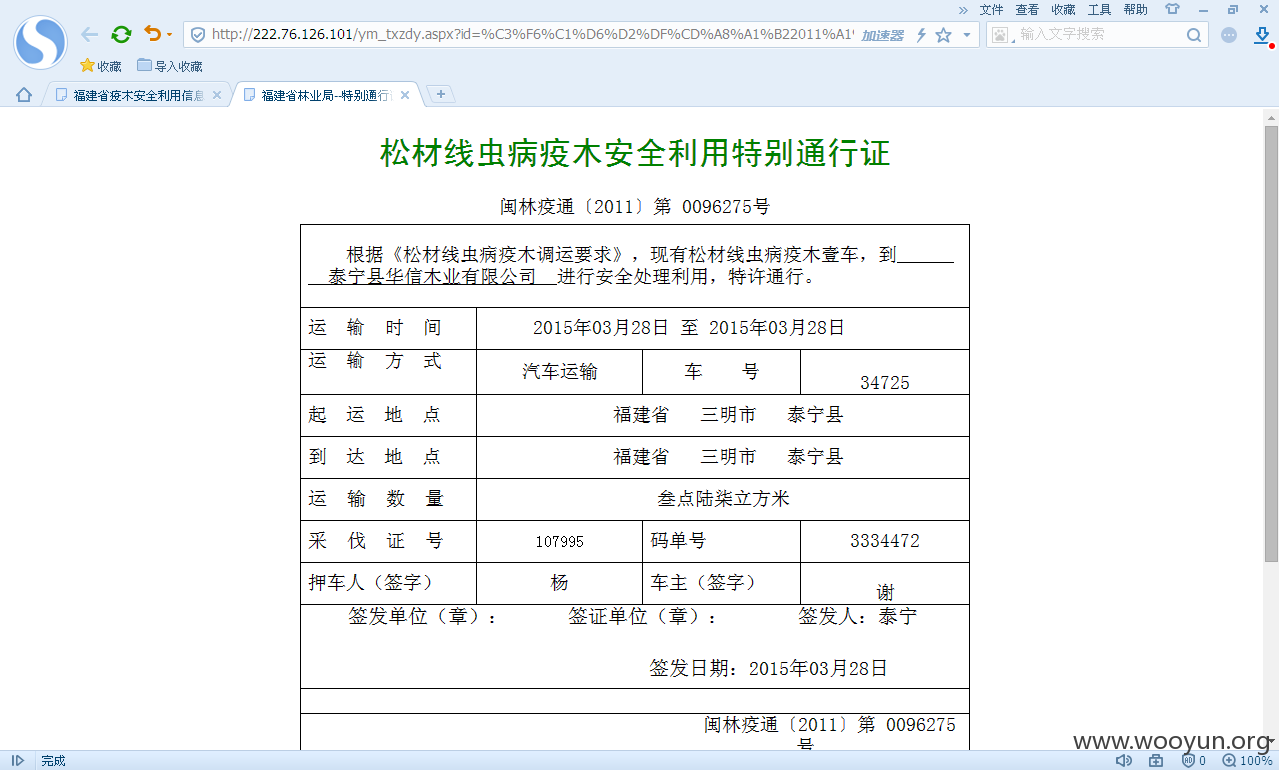
Task: Click the 运输时间 label
Action: point(375,327)
